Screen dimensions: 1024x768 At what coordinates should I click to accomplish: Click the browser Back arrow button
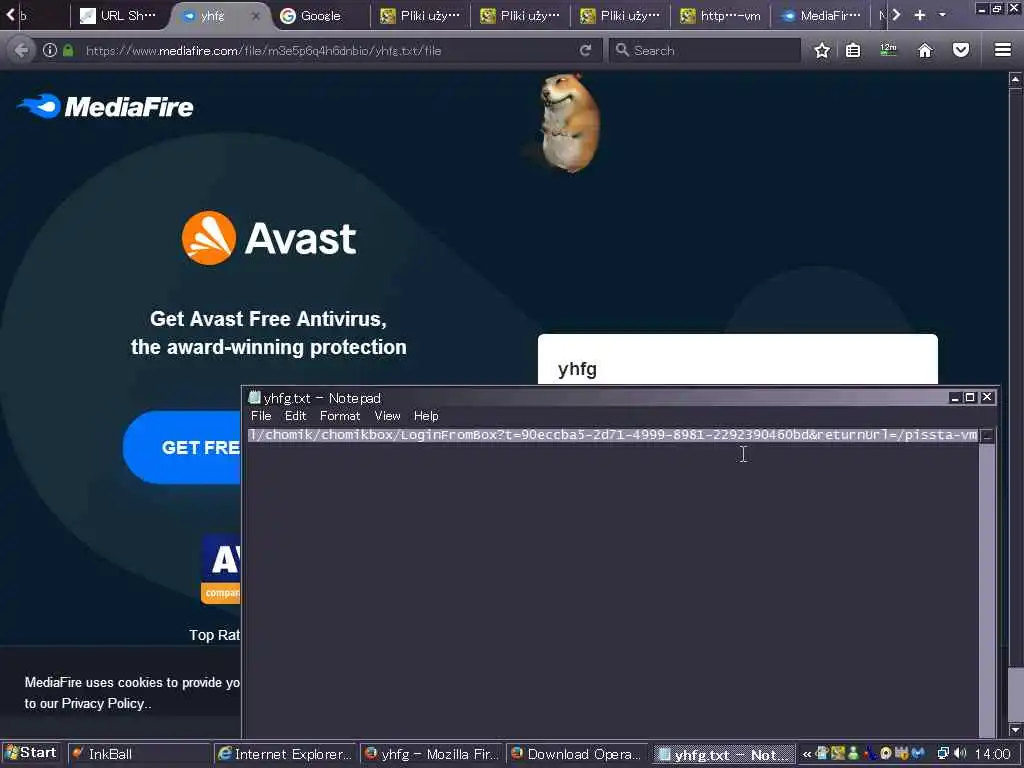tap(22, 50)
